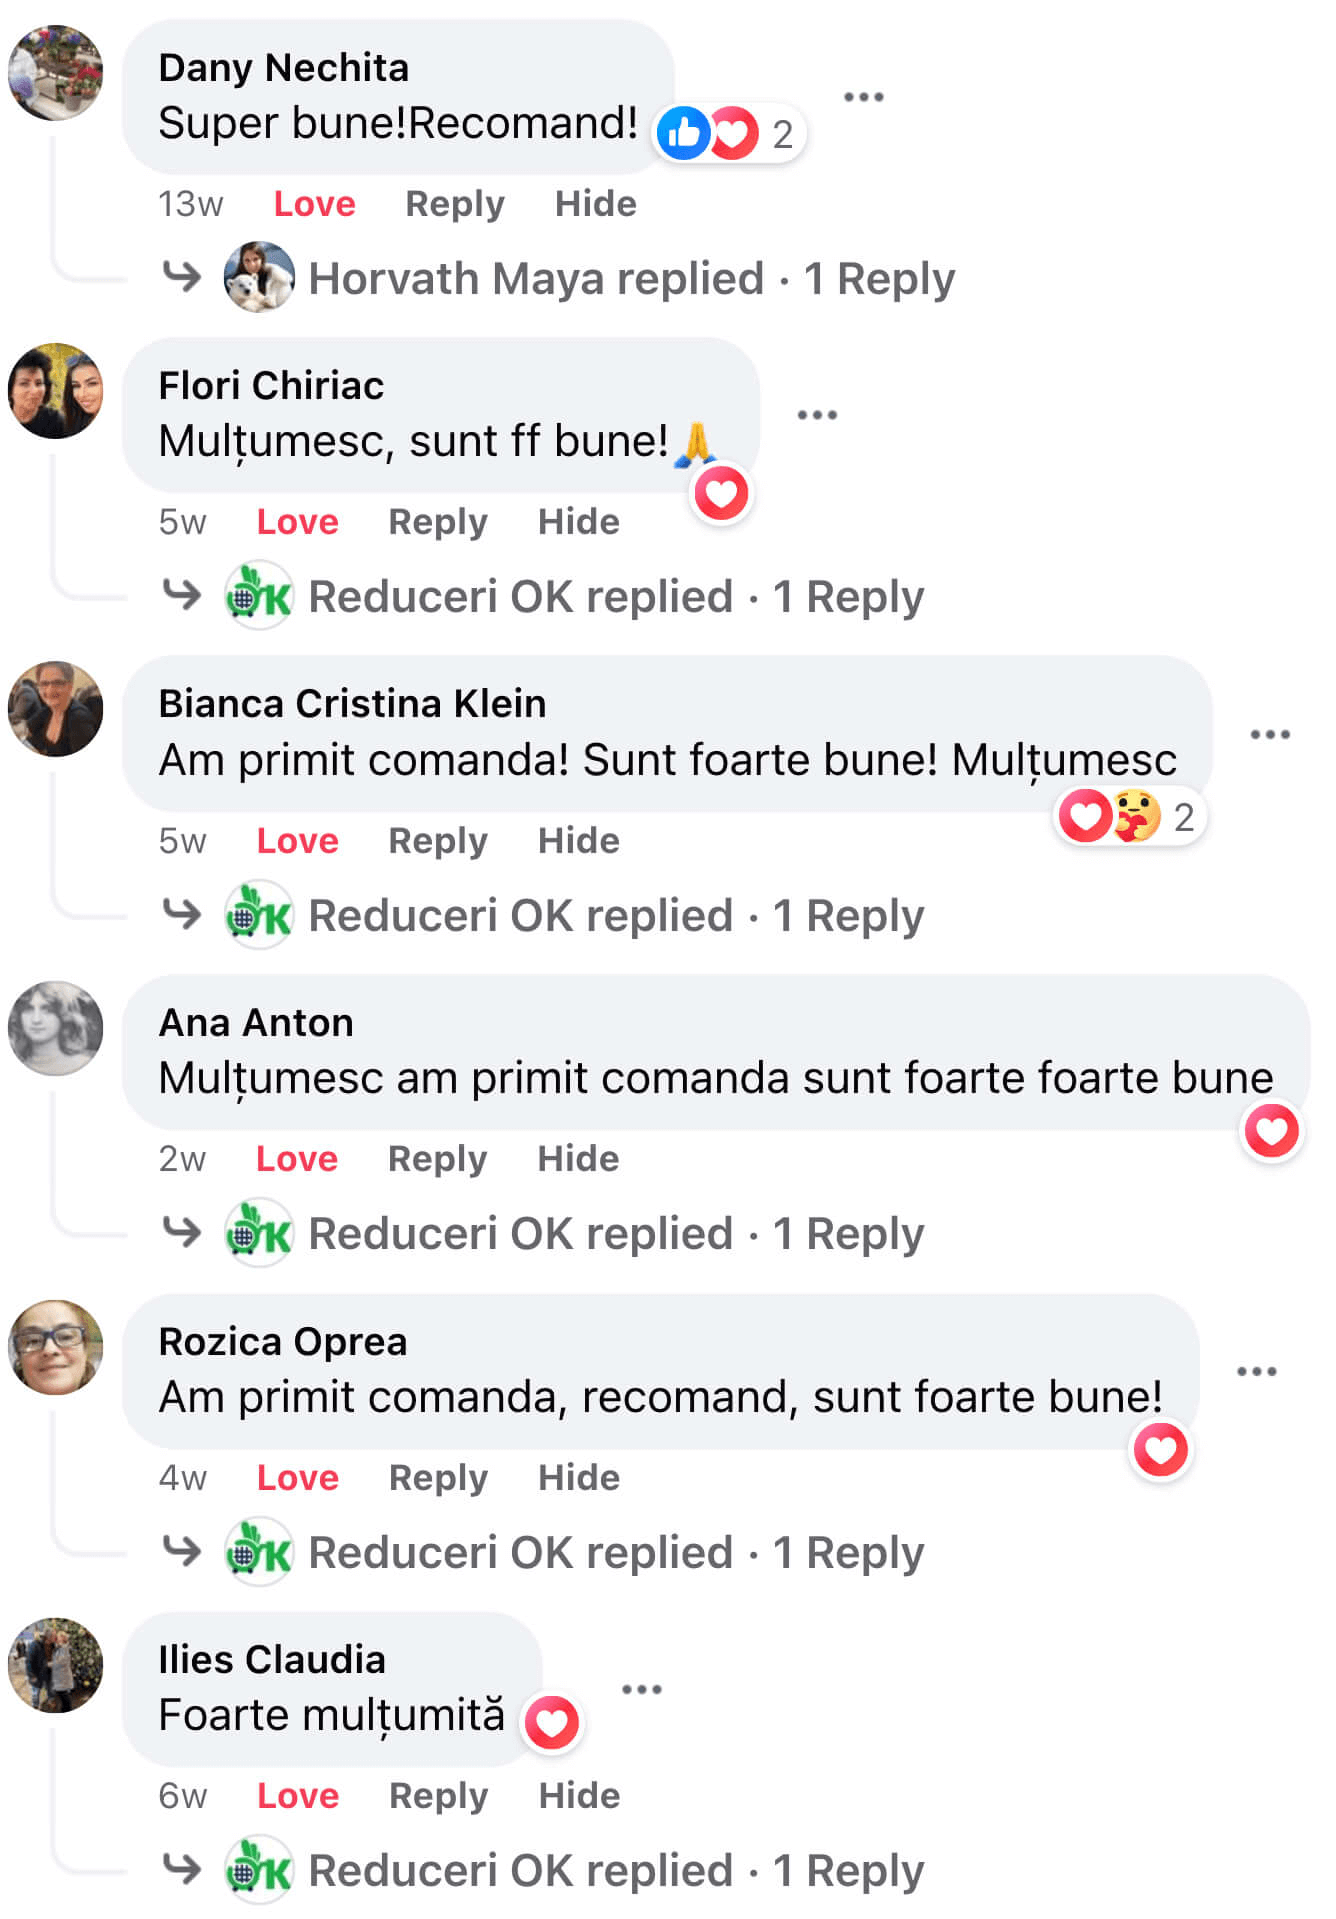Open more options for Bianca Cristina Klein's comment
Screen dimensions: 1336x1919
1269,734
